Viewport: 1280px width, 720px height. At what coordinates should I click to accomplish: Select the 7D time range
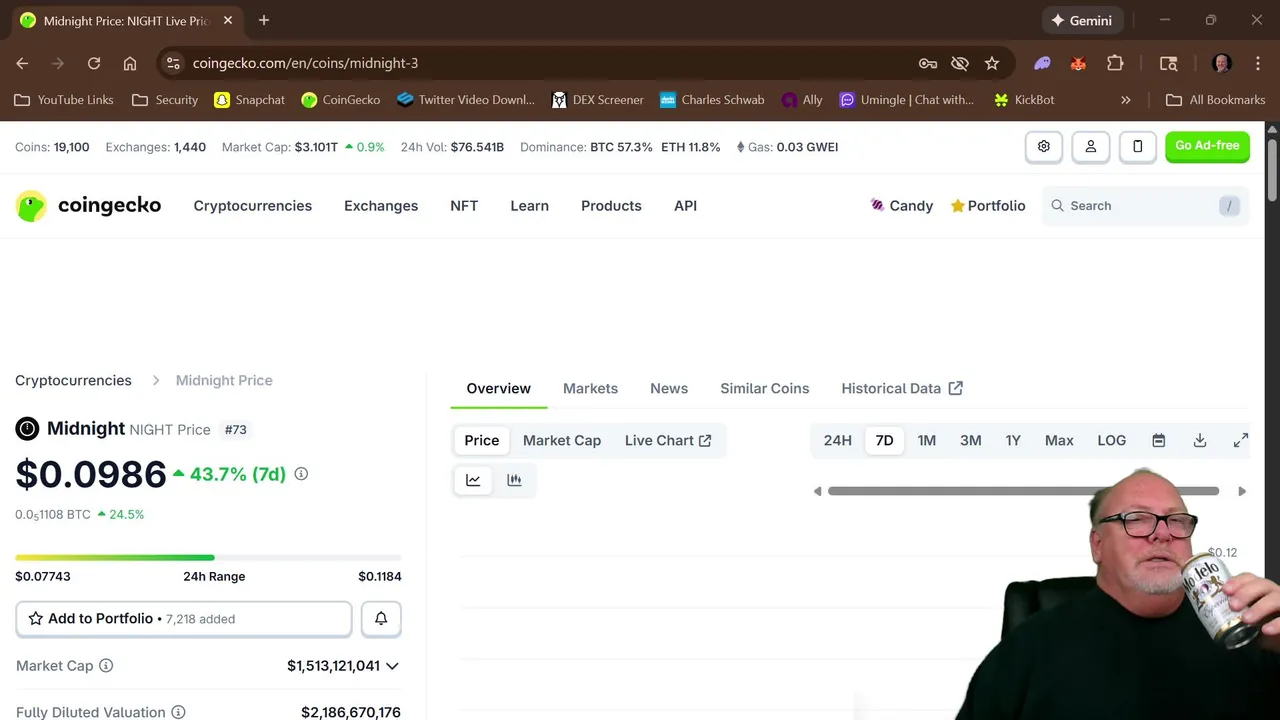tap(885, 440)
